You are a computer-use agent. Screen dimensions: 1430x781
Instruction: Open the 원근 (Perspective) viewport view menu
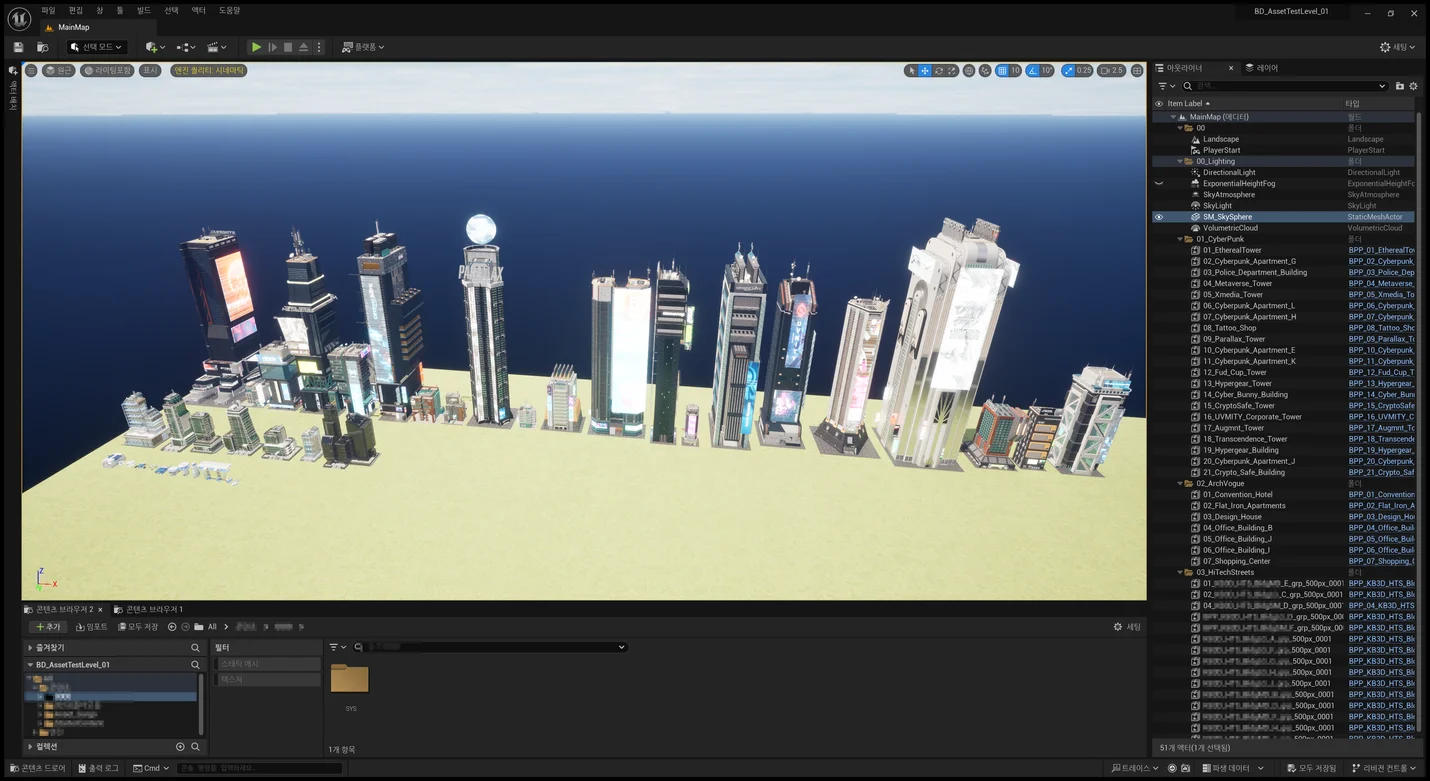59,71
